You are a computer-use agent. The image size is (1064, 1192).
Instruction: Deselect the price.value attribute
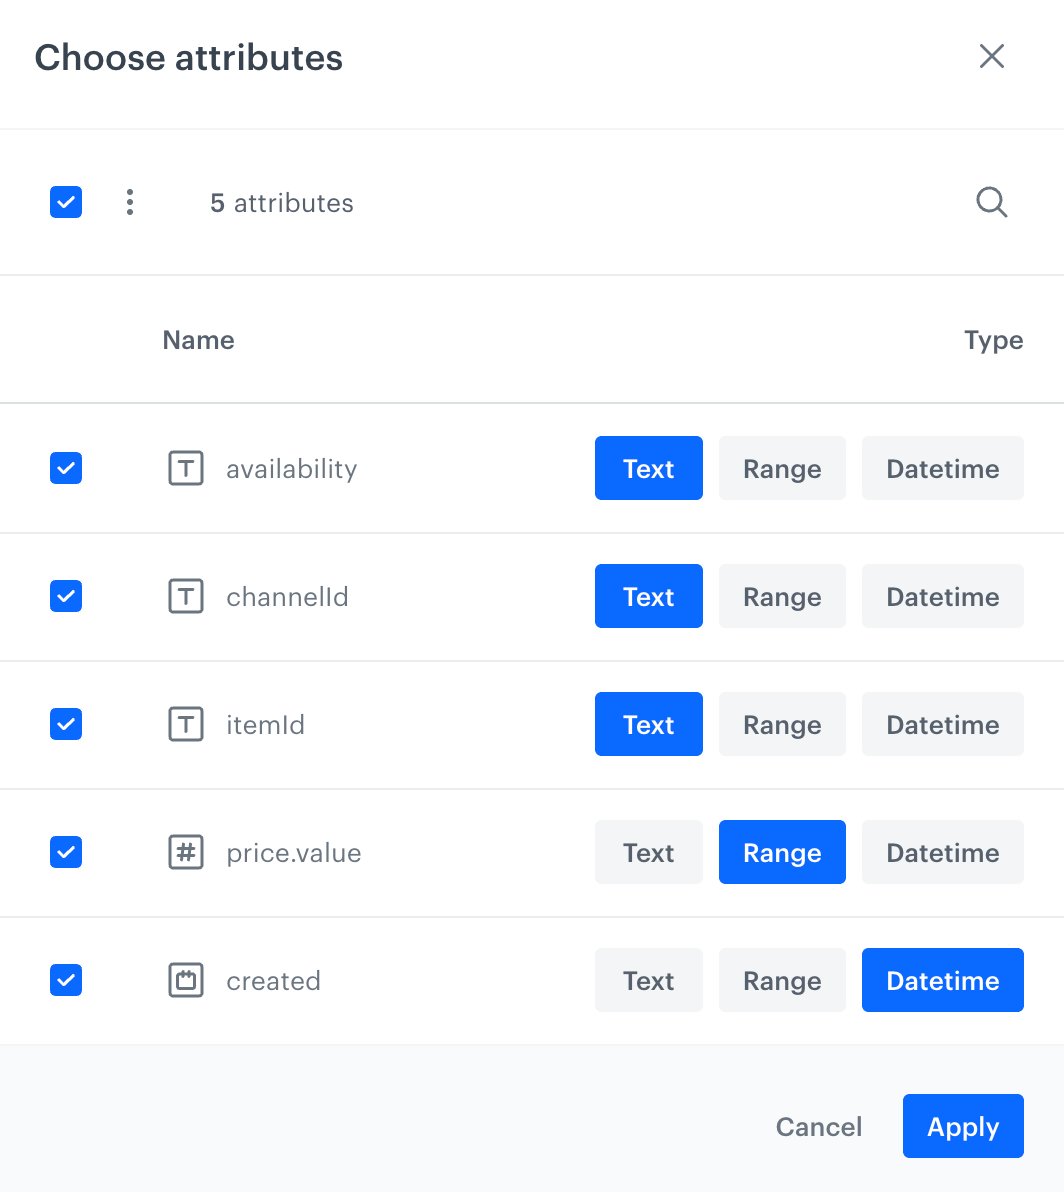(65, 852)
